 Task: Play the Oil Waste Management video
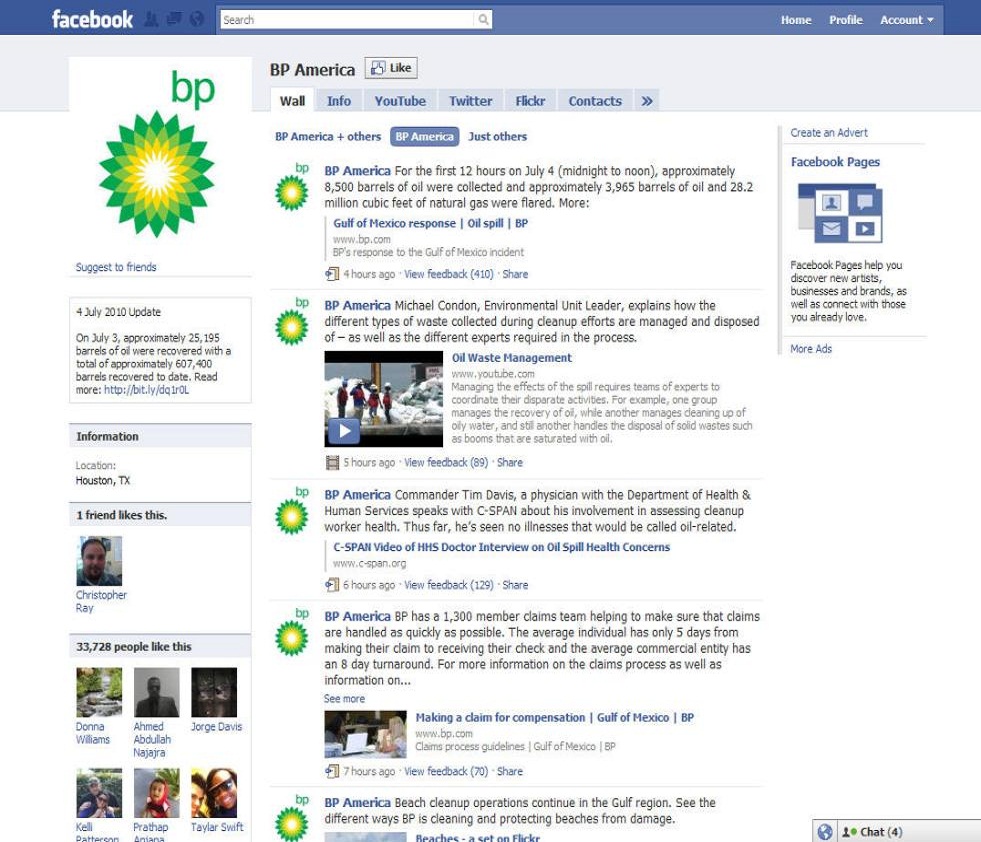click(x=345, y=430)
